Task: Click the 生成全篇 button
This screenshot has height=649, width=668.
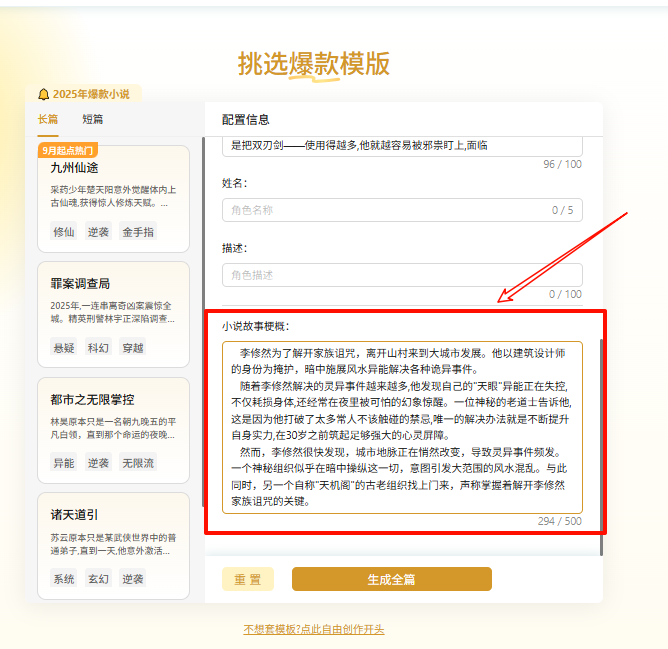Action: pyautogui.click(x=392, y=579)
